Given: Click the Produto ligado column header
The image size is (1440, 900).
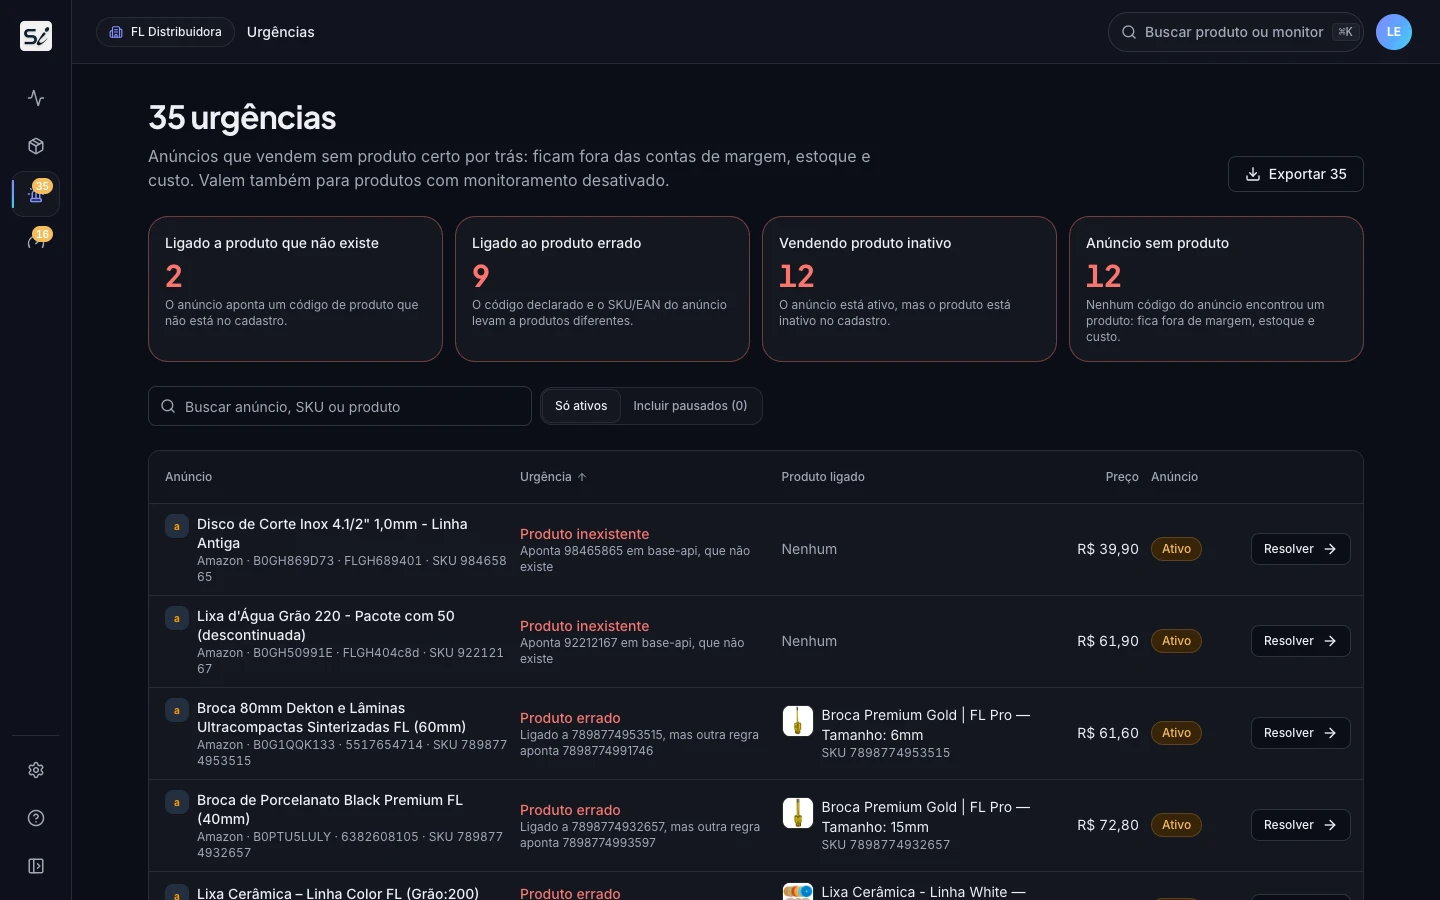Looking at the screenshot, I should click(x=823, y=477).
